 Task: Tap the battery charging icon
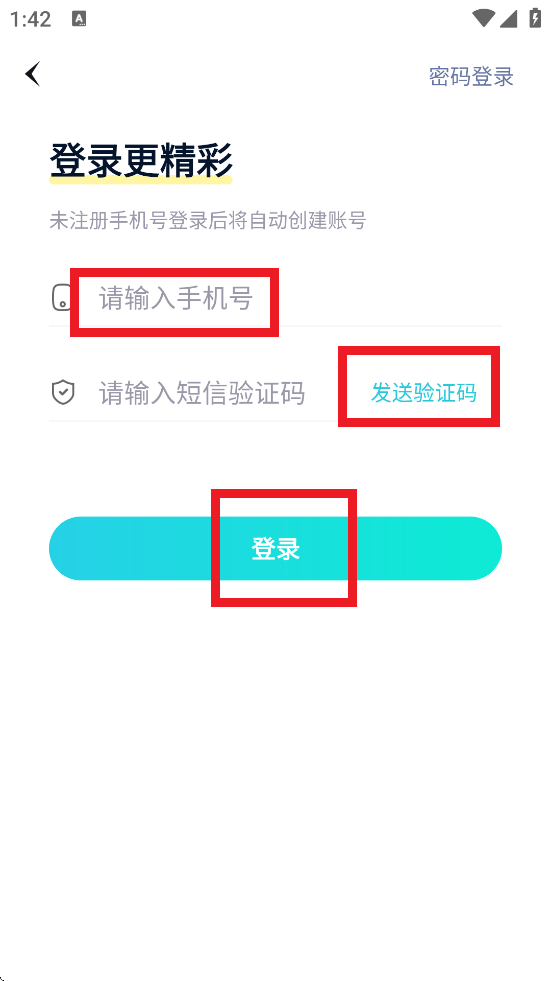pos(535,18)
